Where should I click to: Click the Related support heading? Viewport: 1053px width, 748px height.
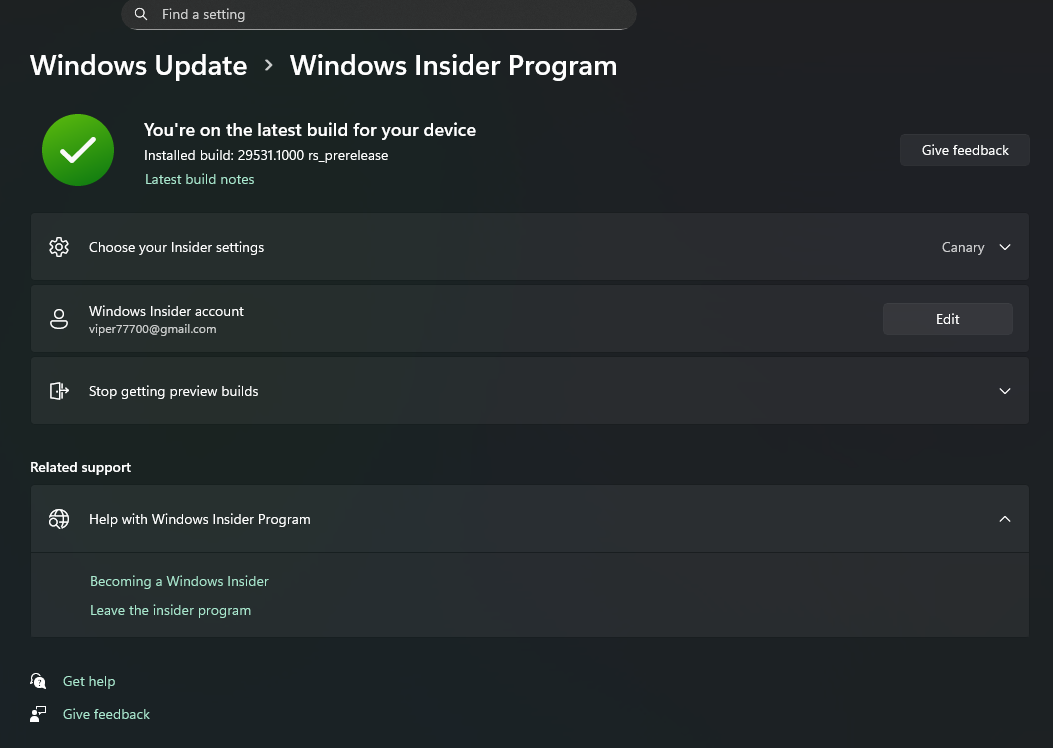[81, 467]
